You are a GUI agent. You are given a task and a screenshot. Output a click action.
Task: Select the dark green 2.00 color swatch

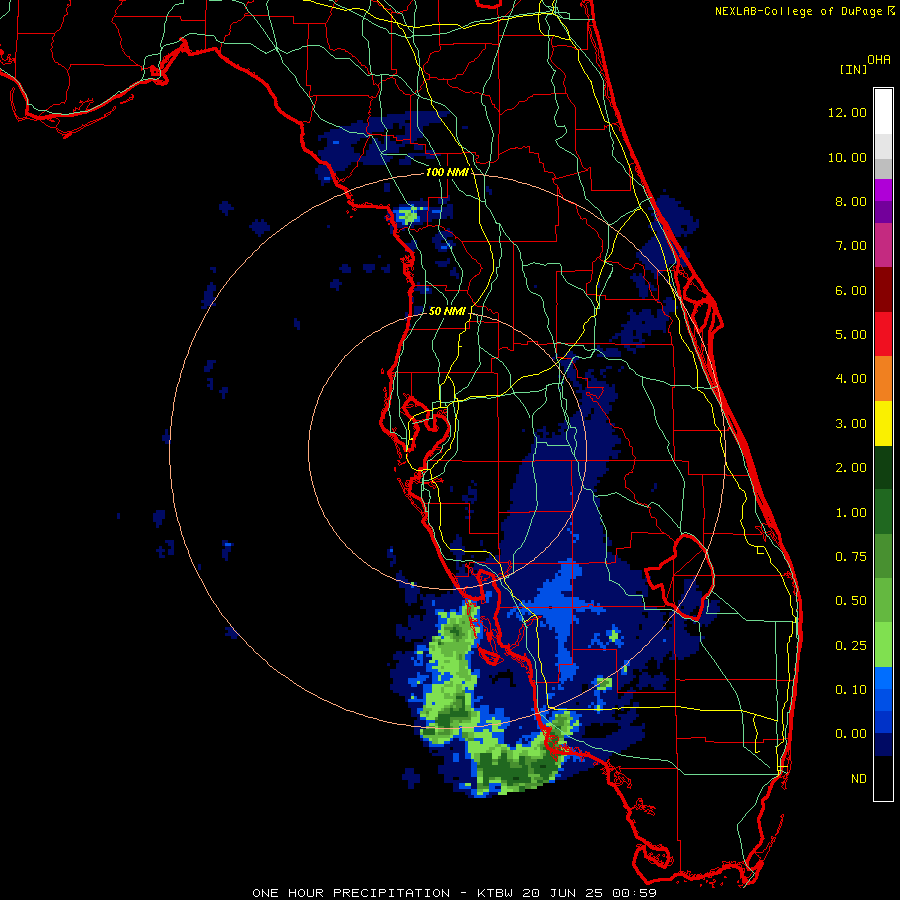[883, 468]
